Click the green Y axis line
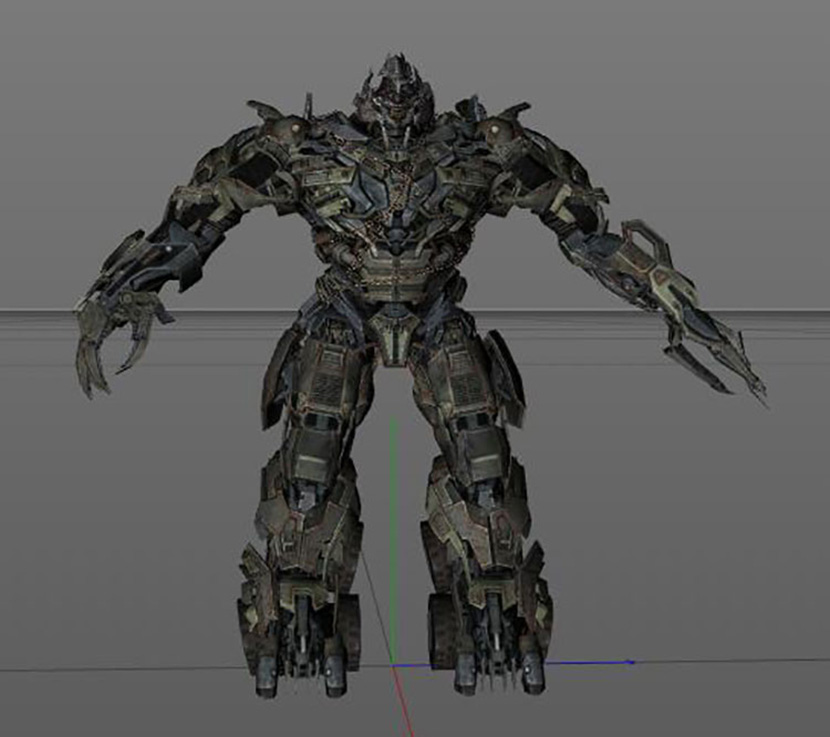 392,540
